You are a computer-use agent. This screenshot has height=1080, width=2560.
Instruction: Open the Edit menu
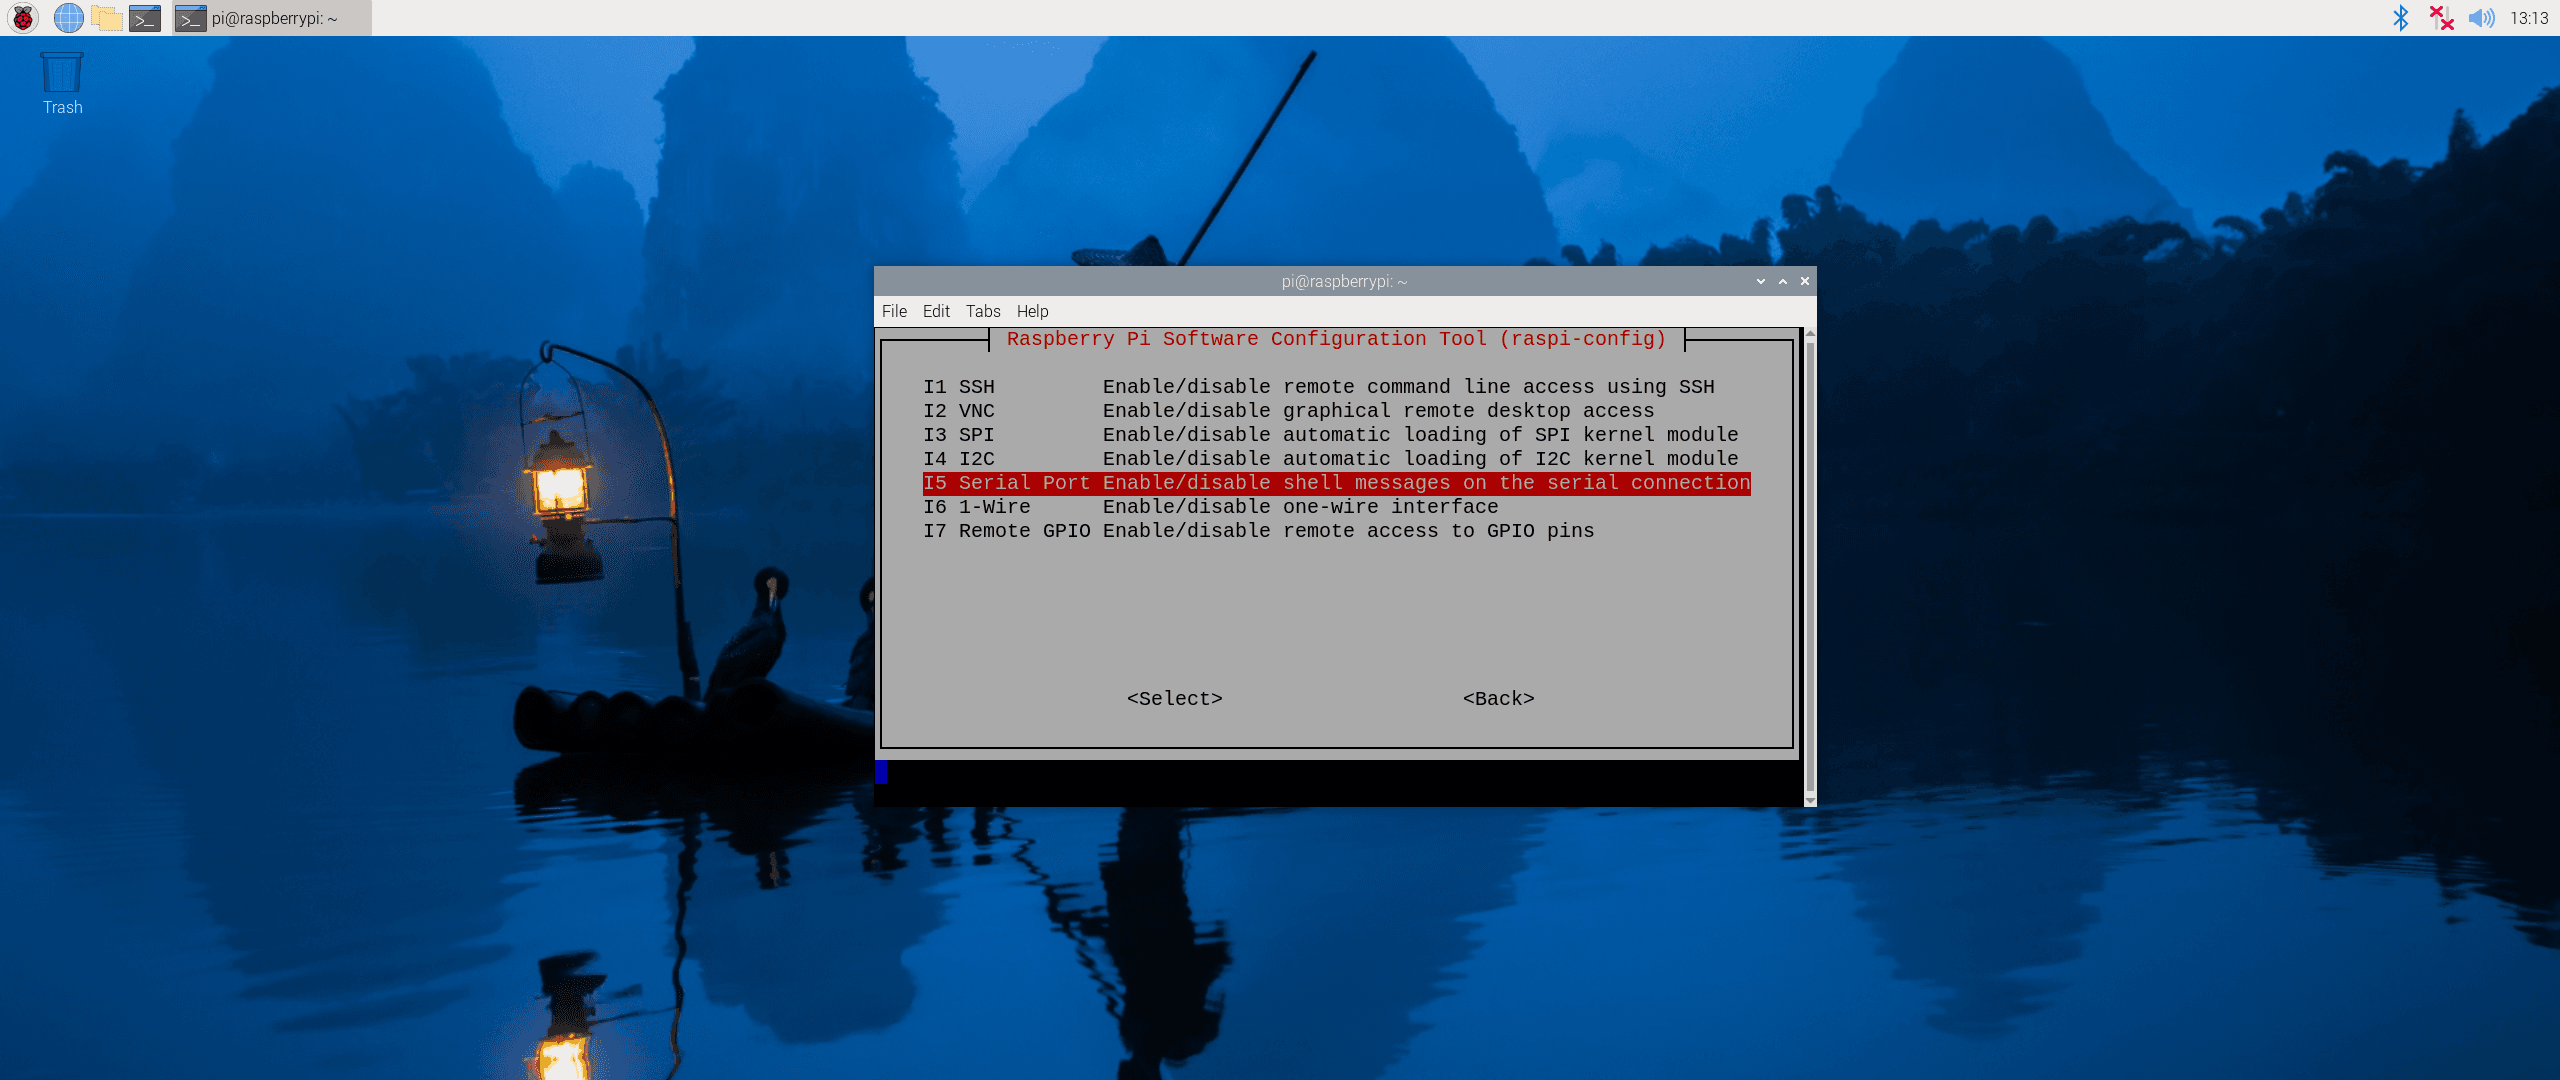tap(935, 311)
